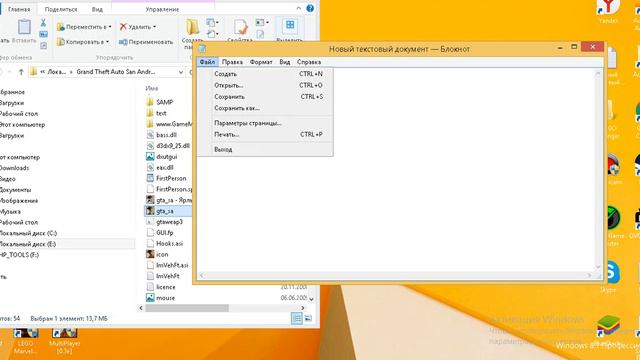Click the scissors Cut icon in Explorer ribbon
The image size is (640, 360).
43,23
